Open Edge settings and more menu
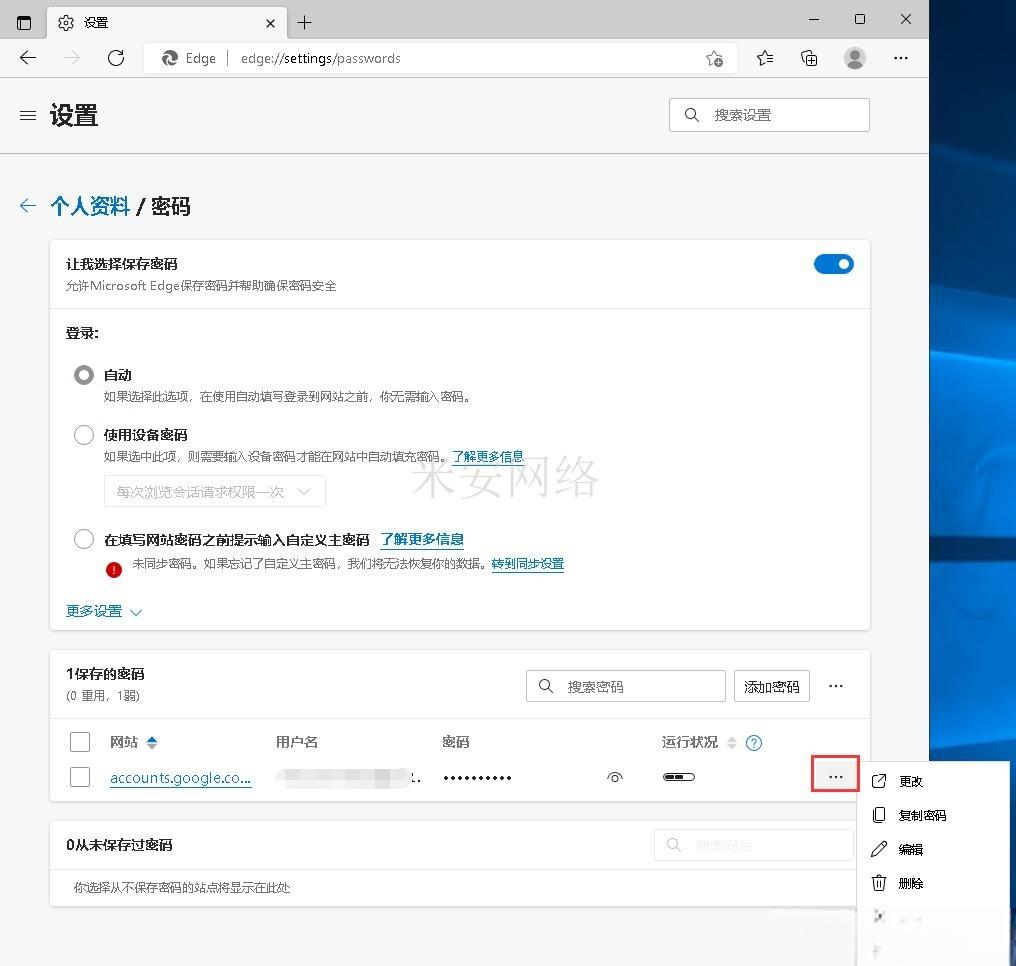 [901, 58]
